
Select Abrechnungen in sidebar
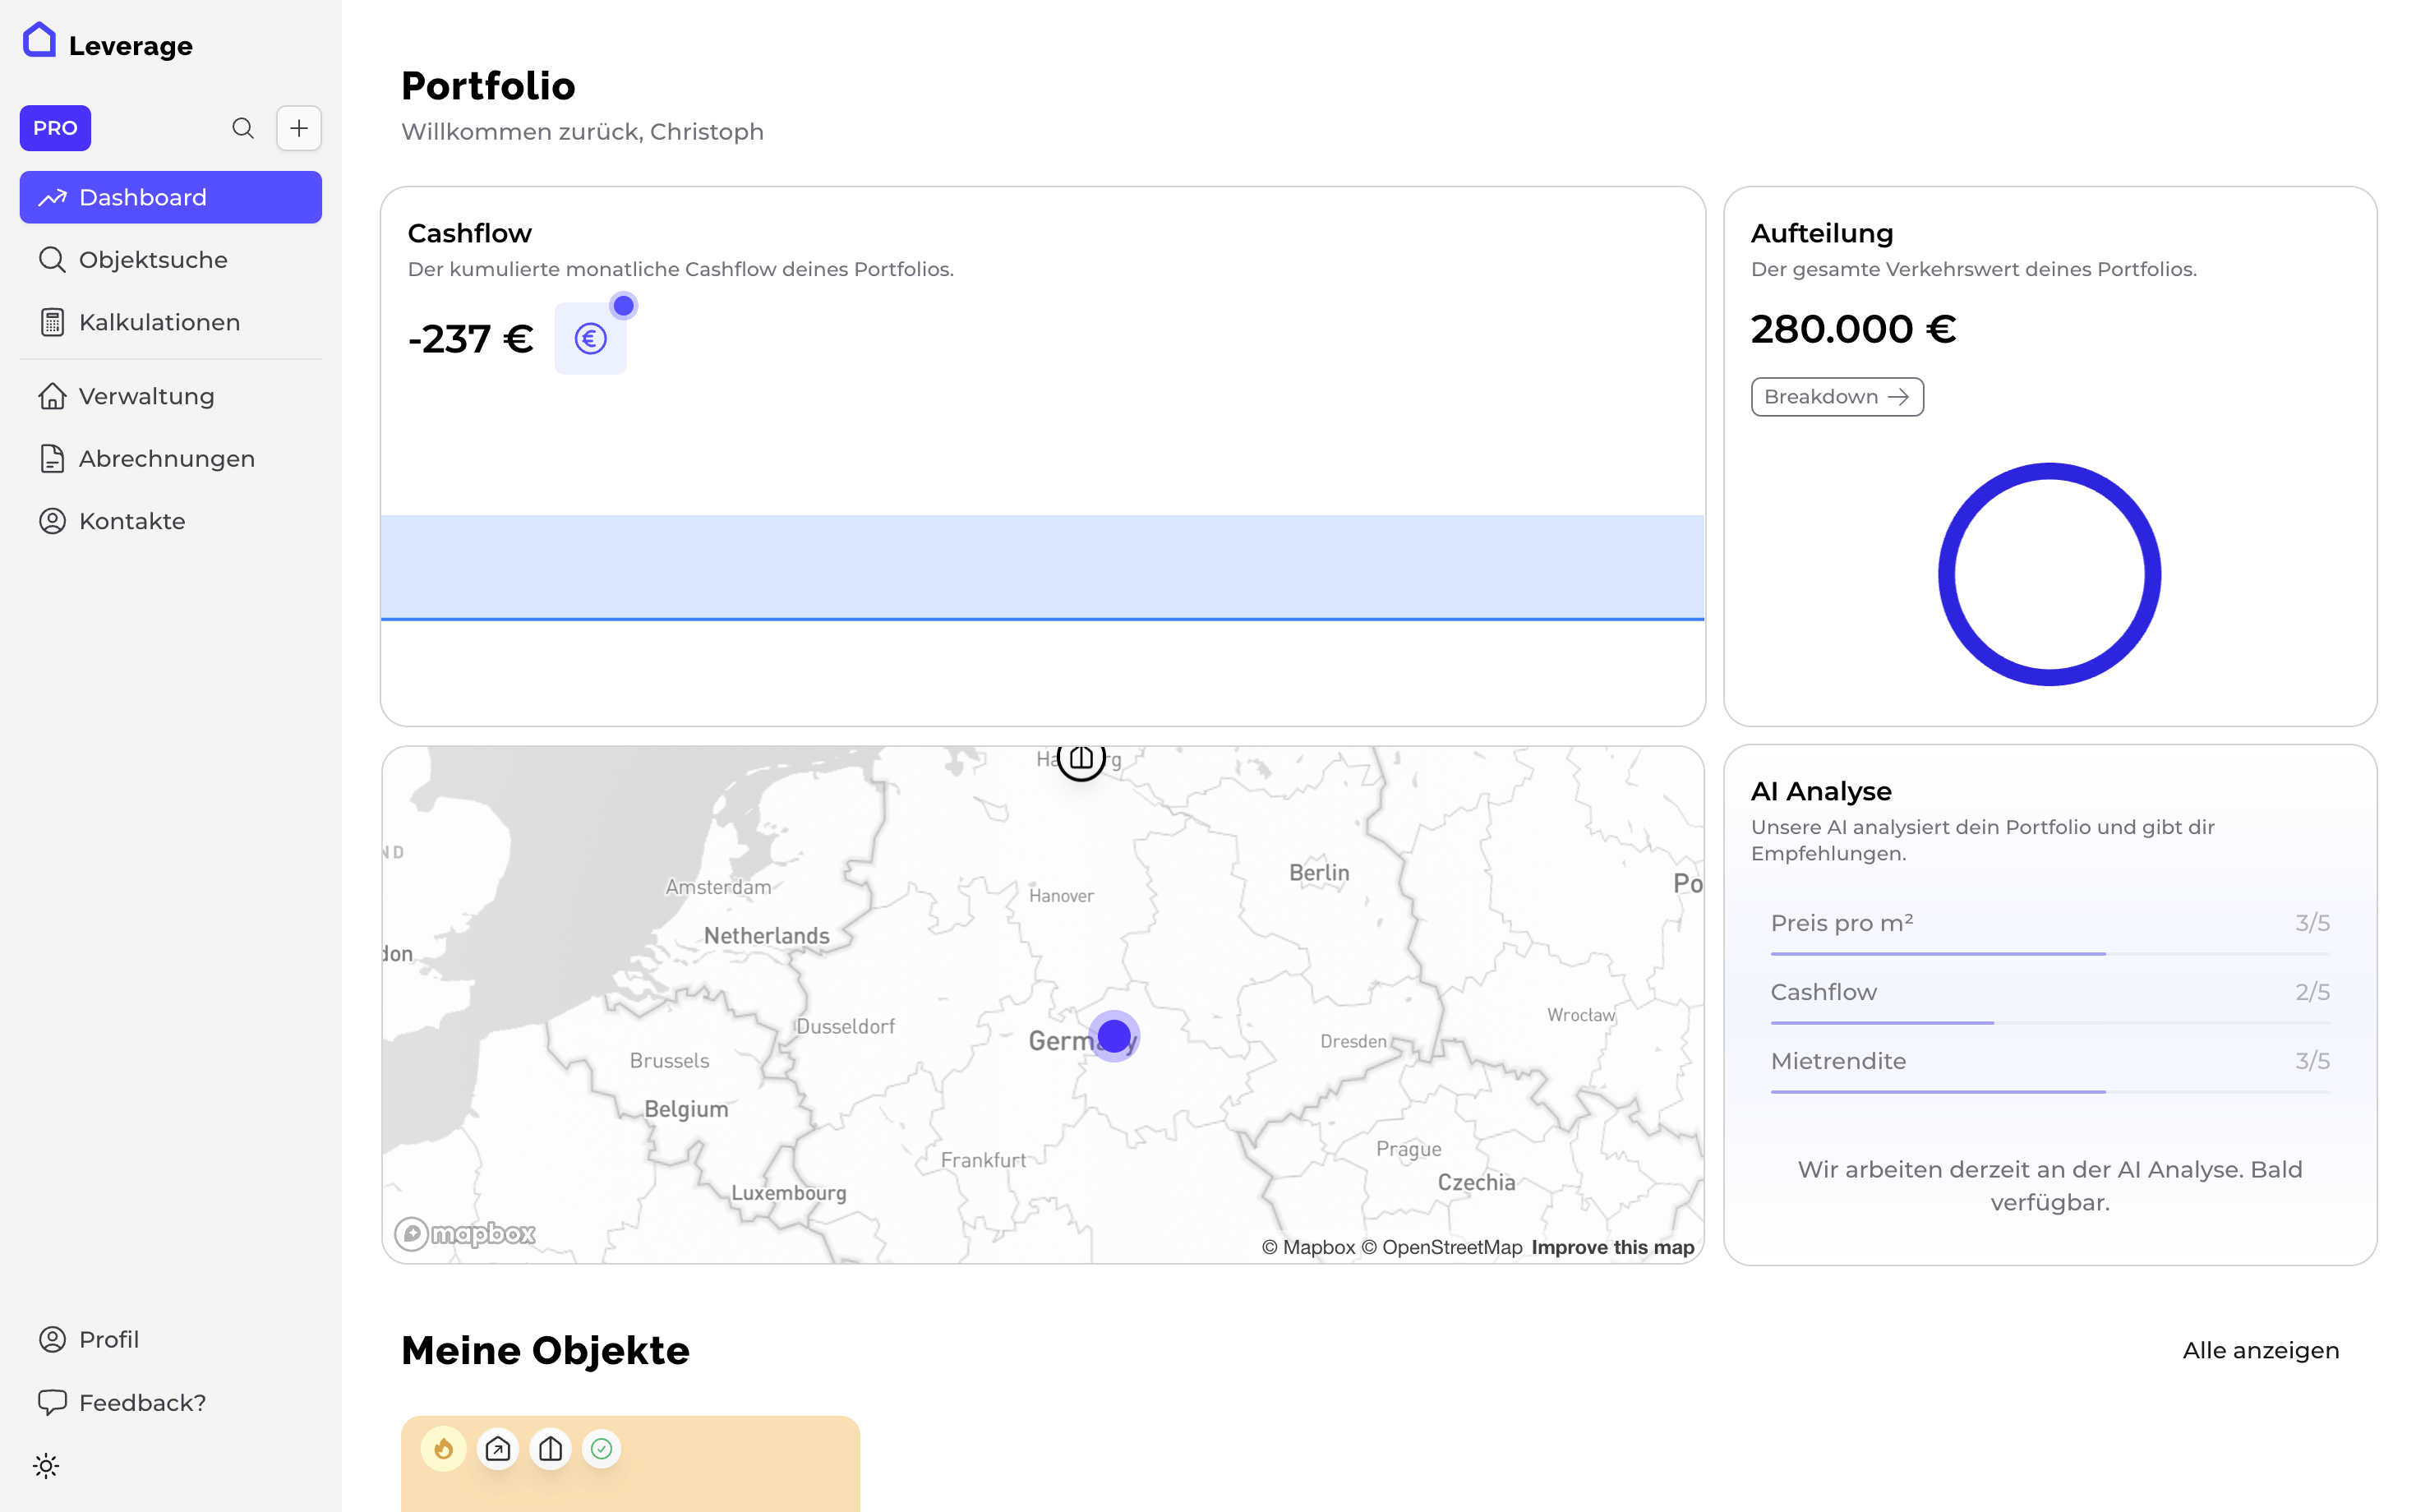(166, 459)
